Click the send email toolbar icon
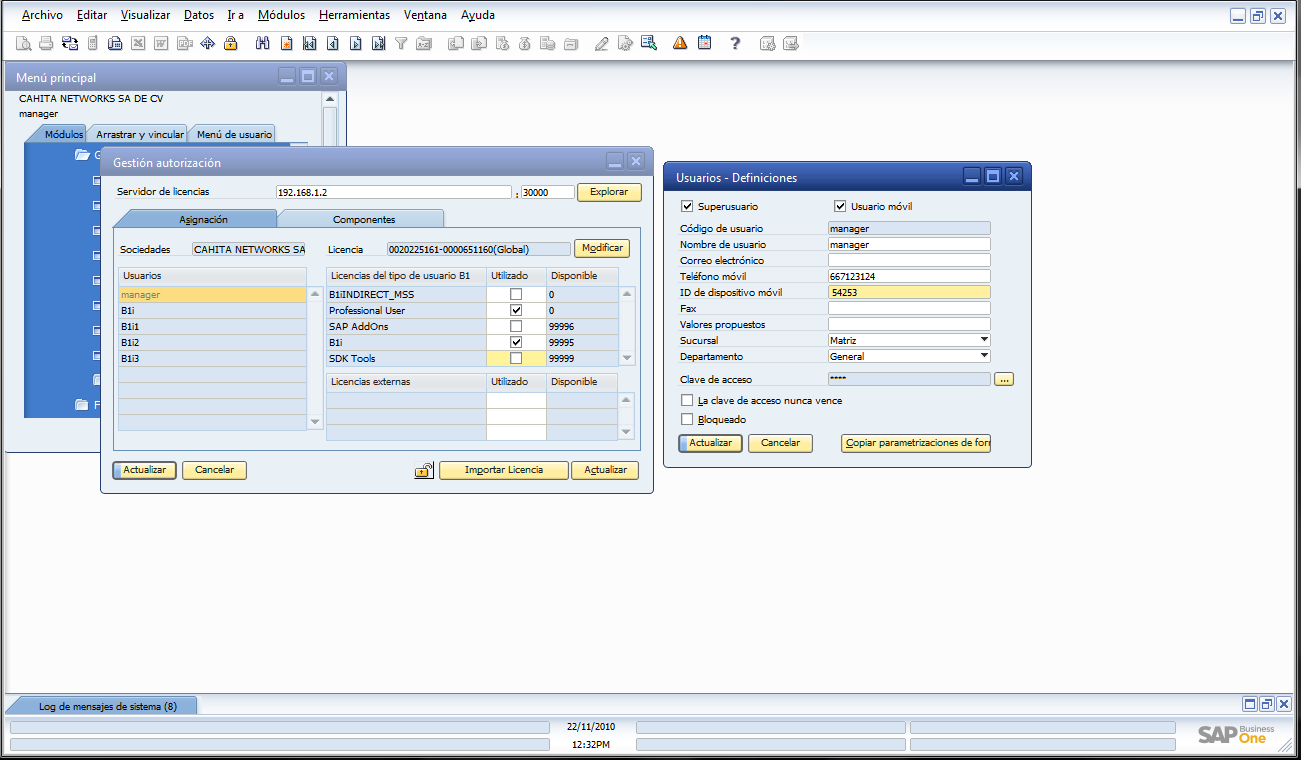 (69, 43)
